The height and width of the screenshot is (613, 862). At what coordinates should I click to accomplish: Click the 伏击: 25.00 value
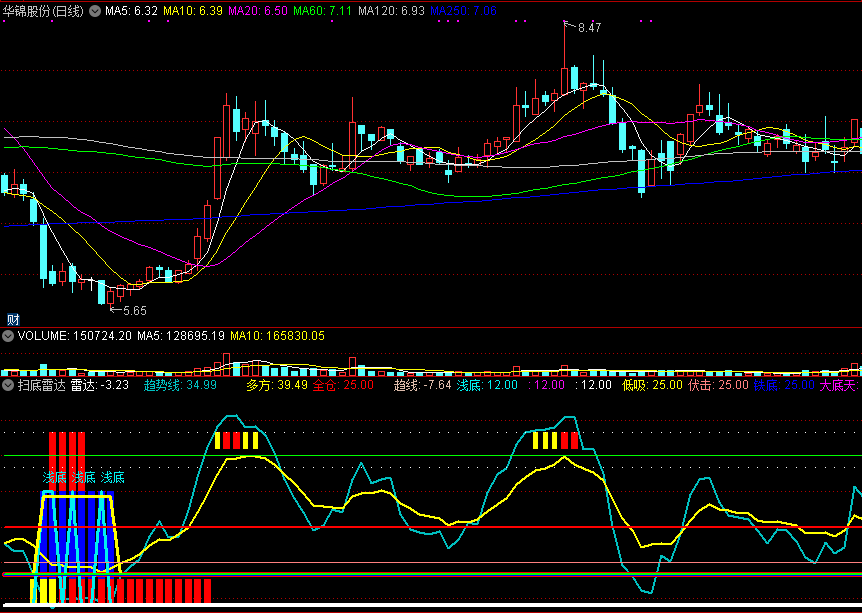[719, 385]
